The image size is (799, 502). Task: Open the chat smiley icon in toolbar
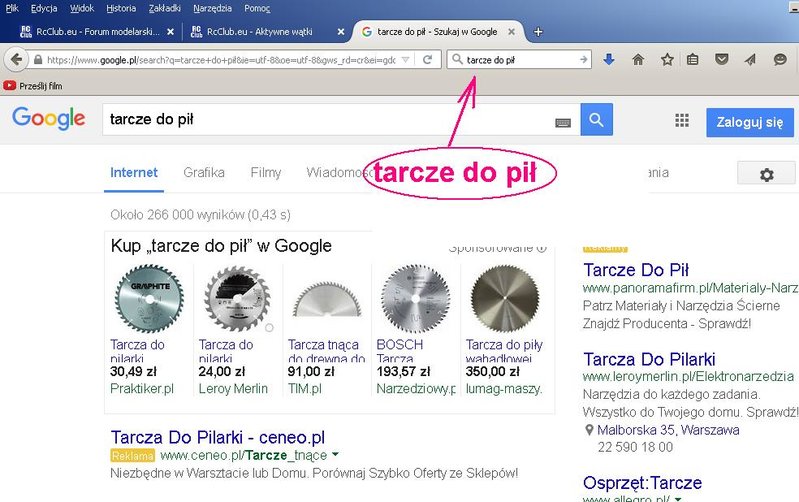(780, 60)
